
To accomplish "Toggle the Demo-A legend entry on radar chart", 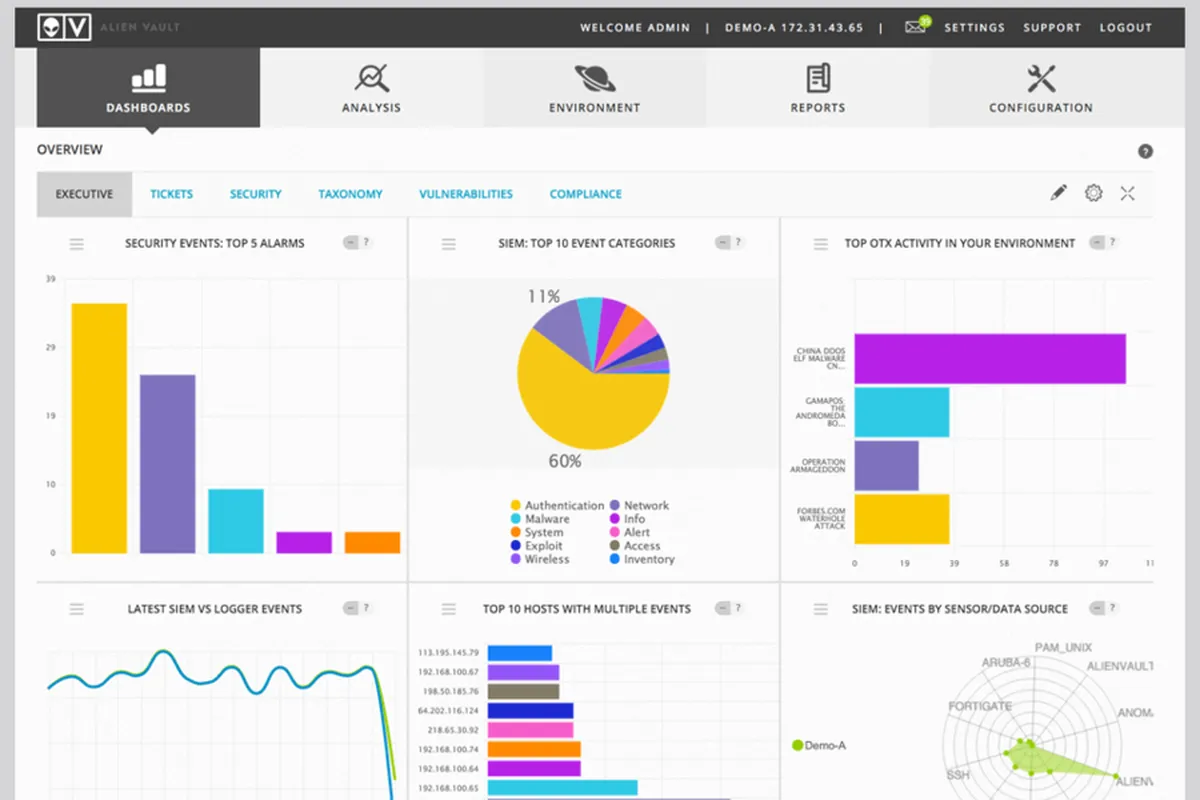I will tap(818, 745).
